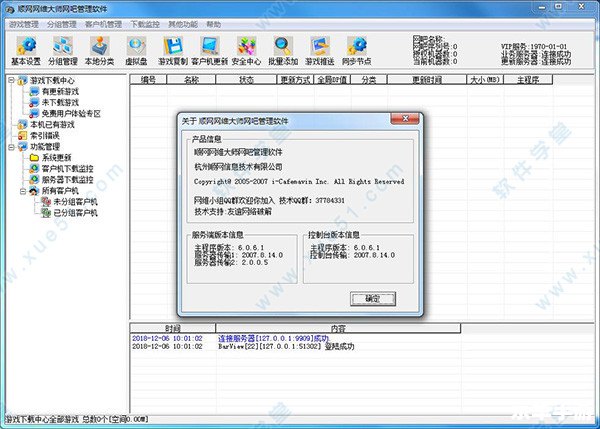Open 帮助 menu
Screen dimensions: 600x429
pyautogui.click(x=213, y=24)
